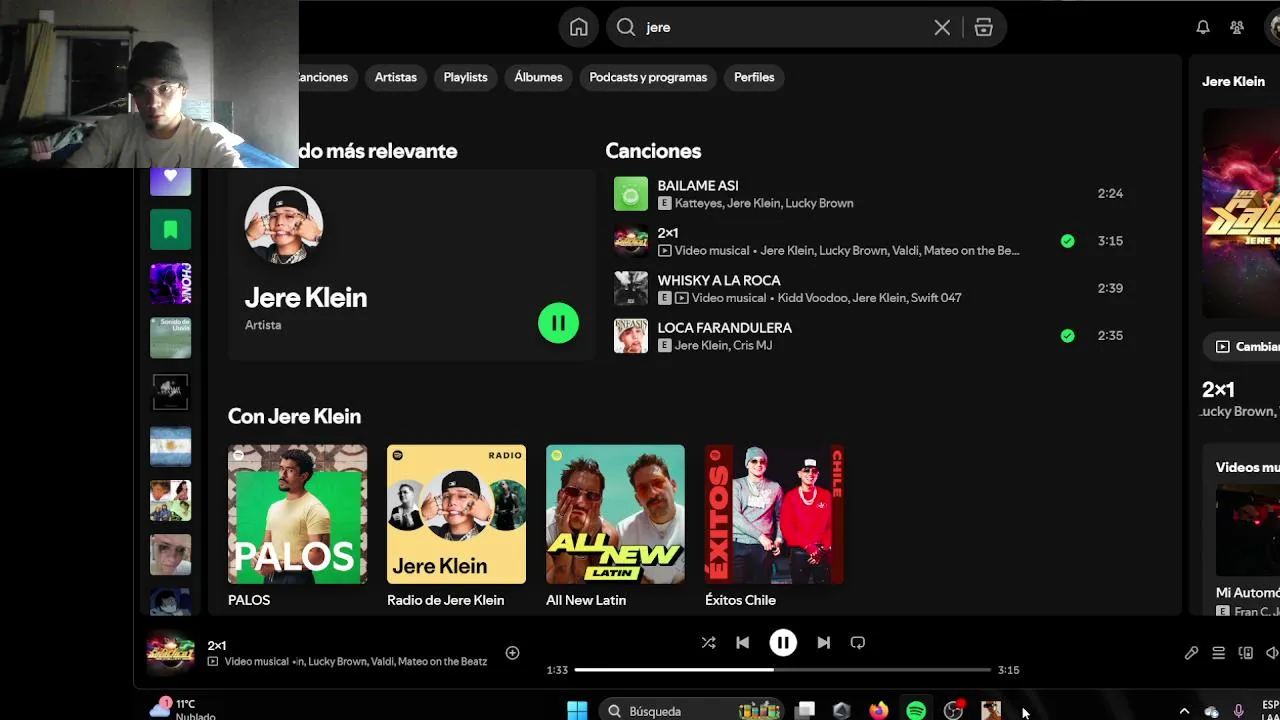Click Cambiar video button in right panel

coord(1241,346)
